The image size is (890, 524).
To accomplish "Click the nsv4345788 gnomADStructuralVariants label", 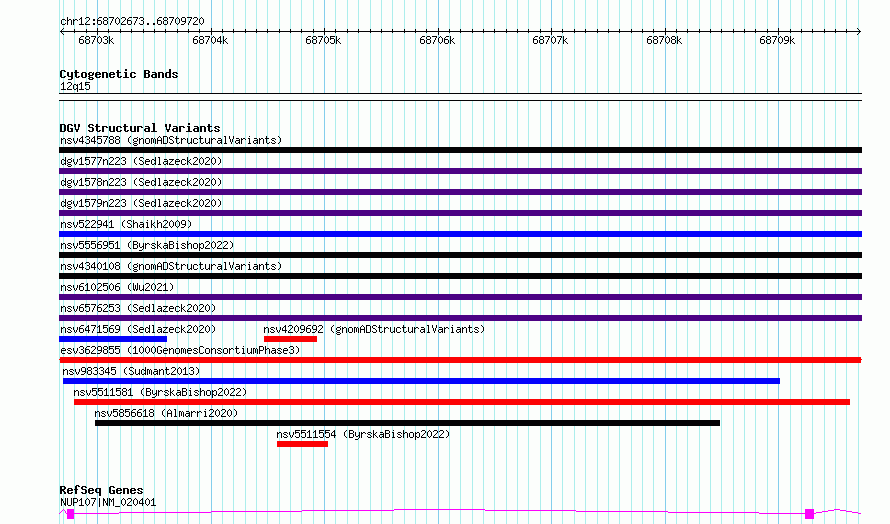I will [x=171, y=140].
